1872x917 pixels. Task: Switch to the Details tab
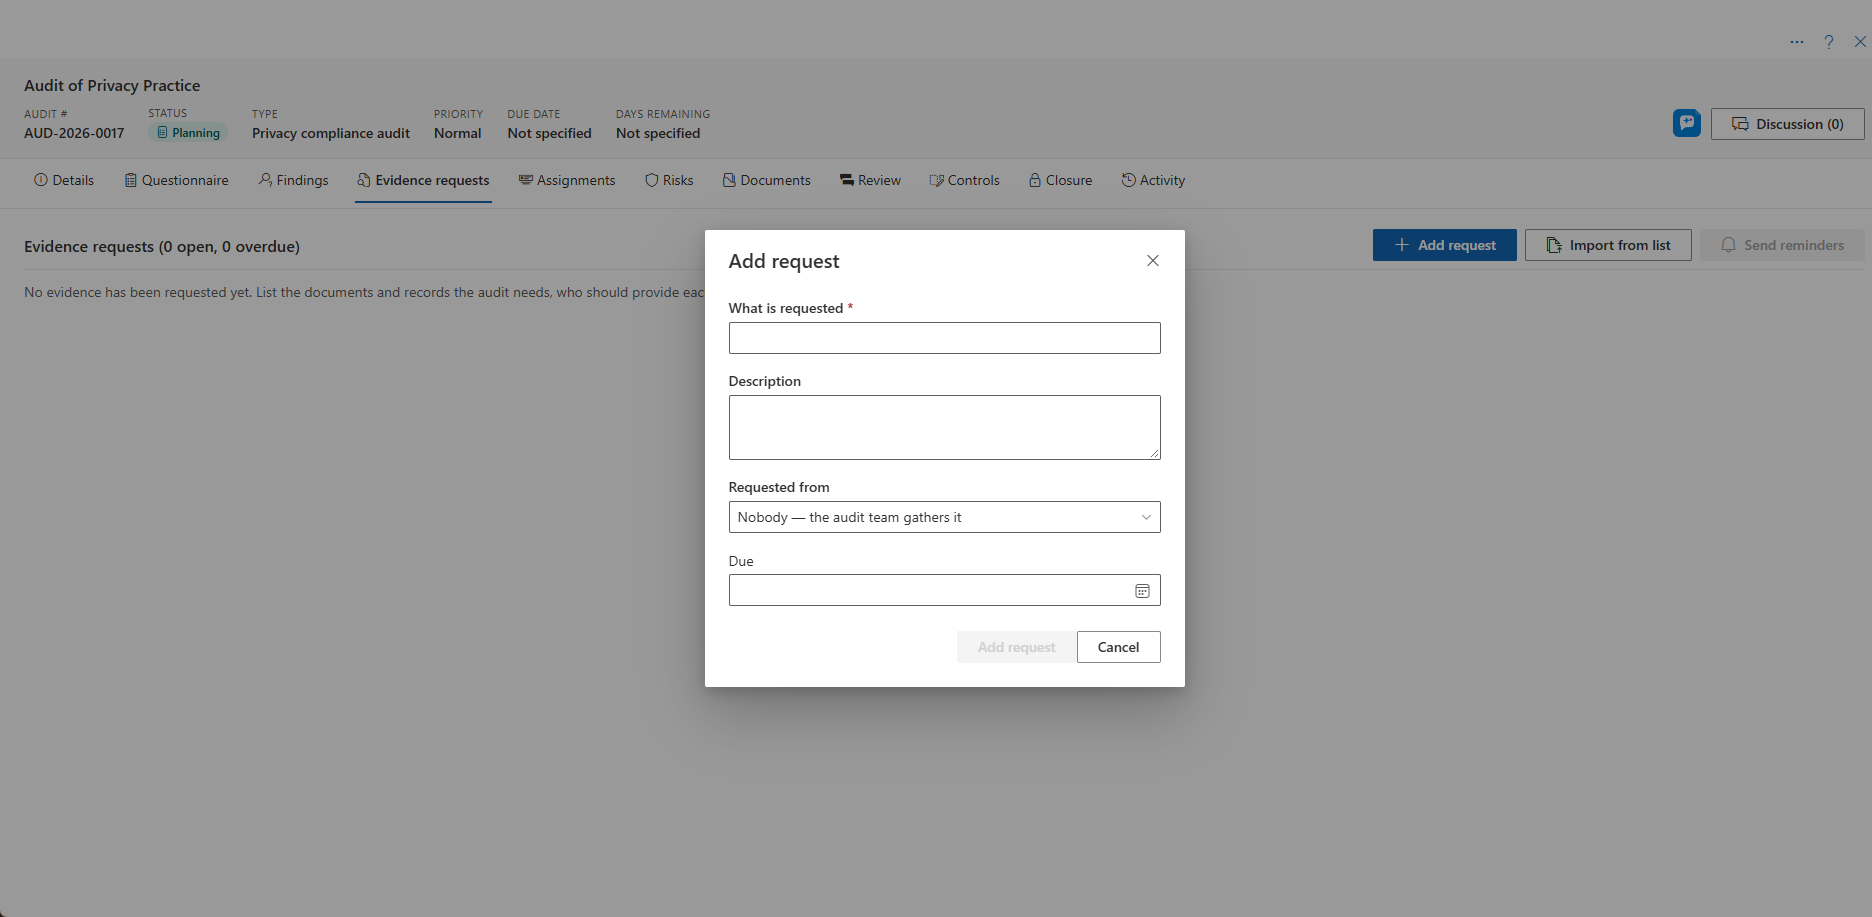[64, 180]
